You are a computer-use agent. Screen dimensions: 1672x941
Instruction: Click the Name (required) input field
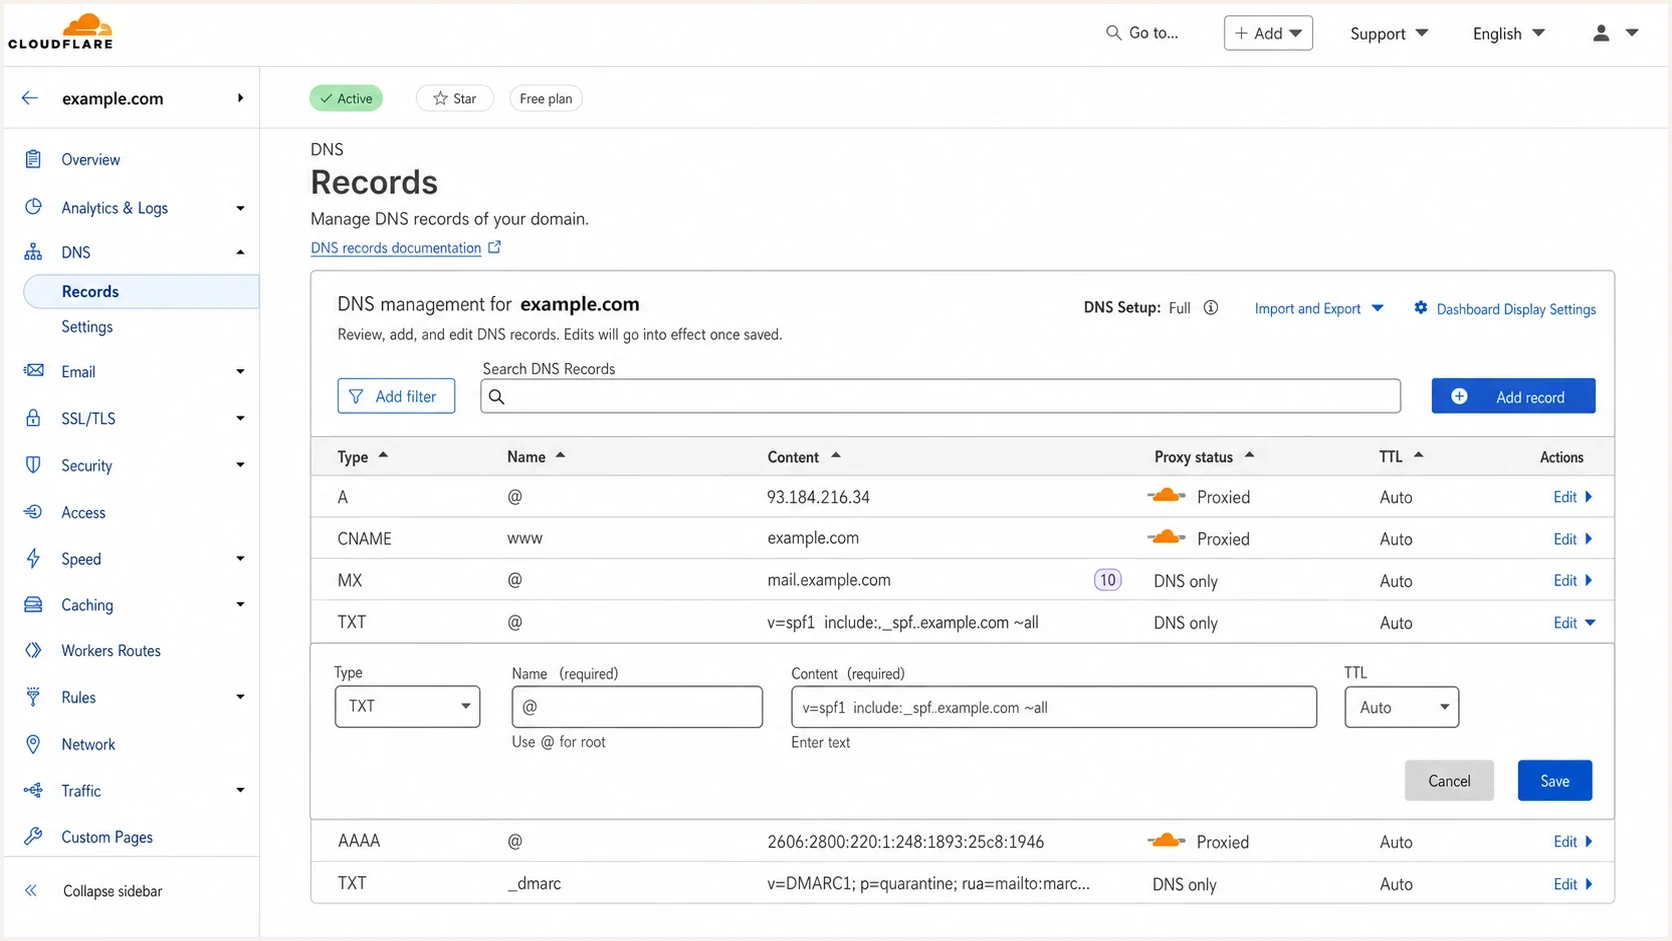tap(637, 706)
